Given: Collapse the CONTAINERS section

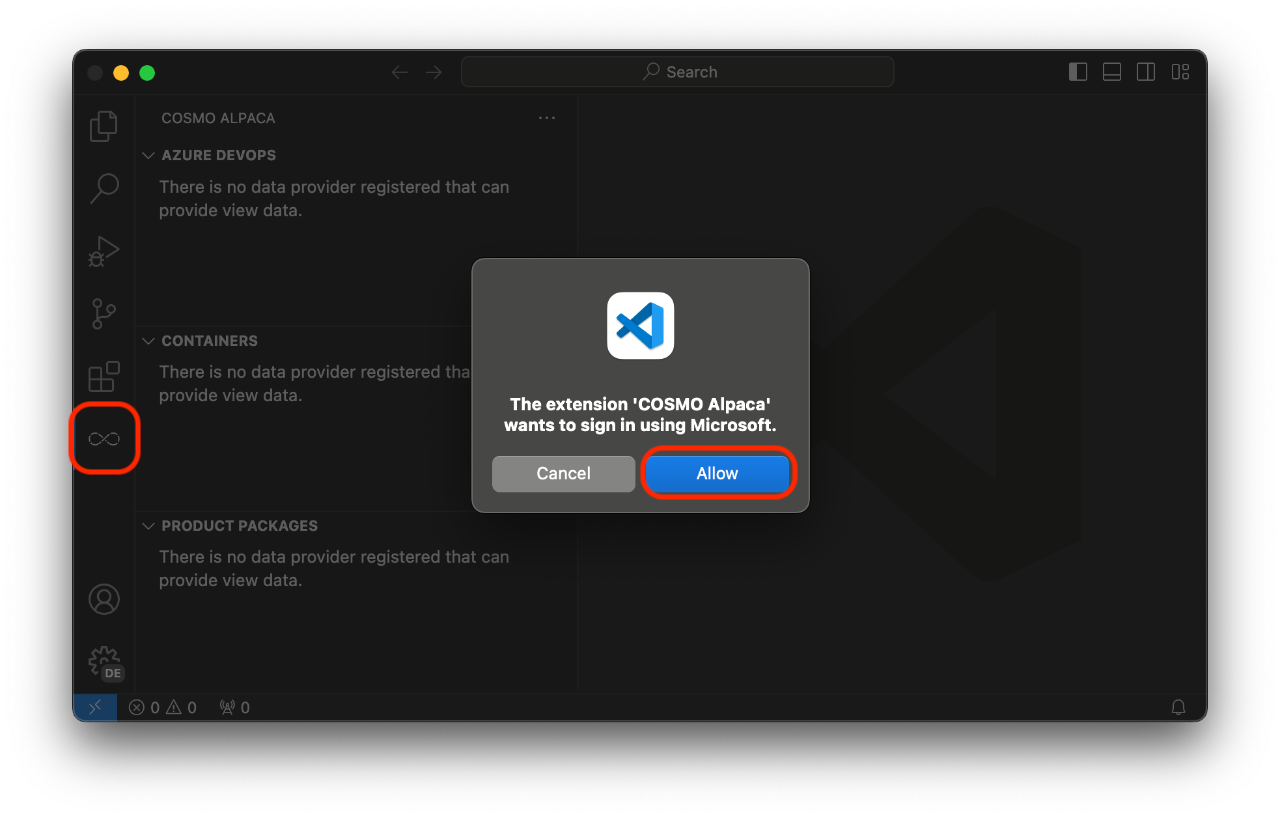Looking at the screenshot, I should point(148,340).
